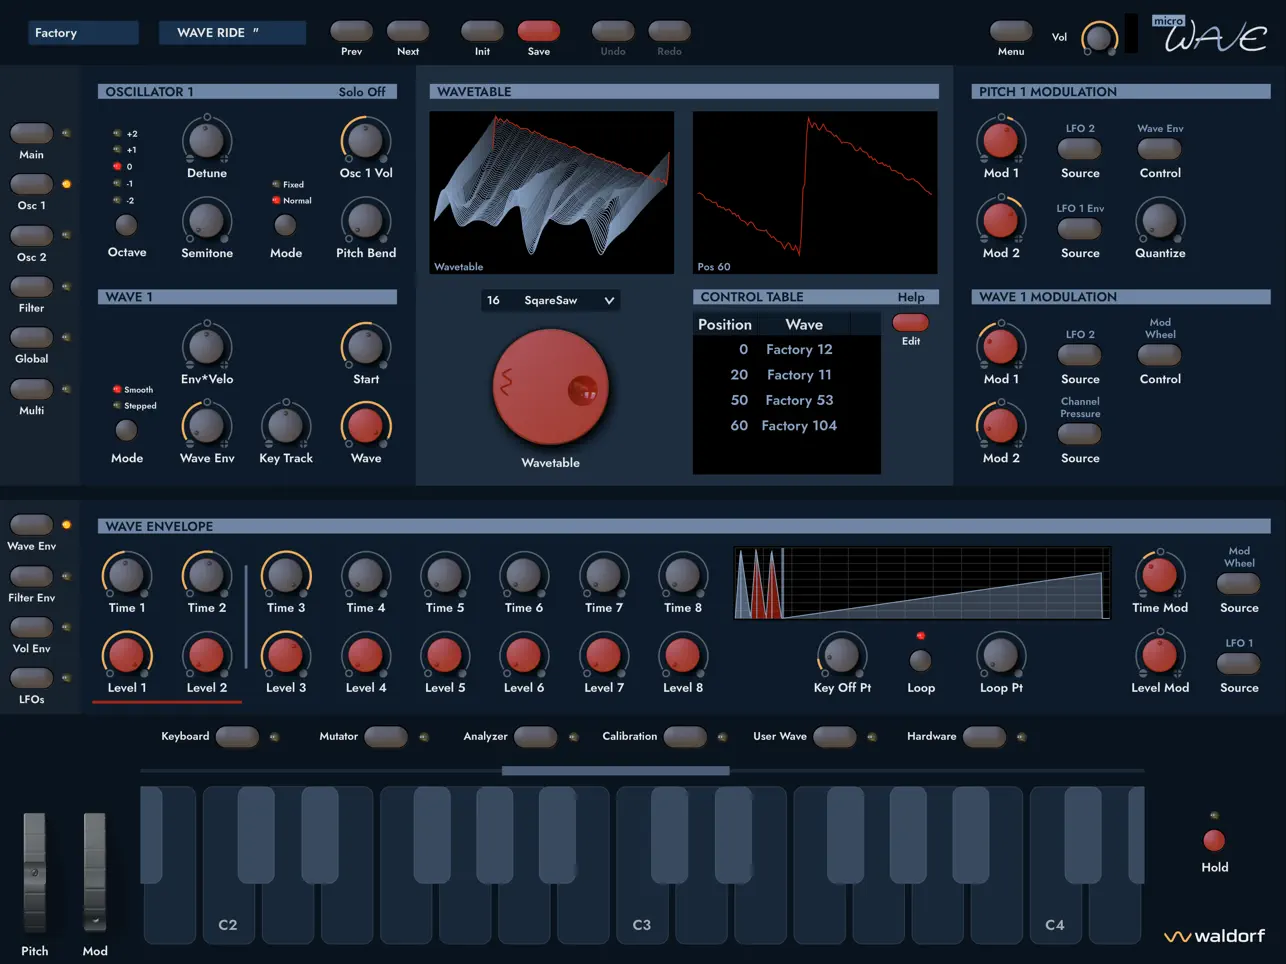Click Pitch 1 Modulation Mod 1 knob
Viewport: 1286px width, 964px height.
click(x=1001, y=141)
